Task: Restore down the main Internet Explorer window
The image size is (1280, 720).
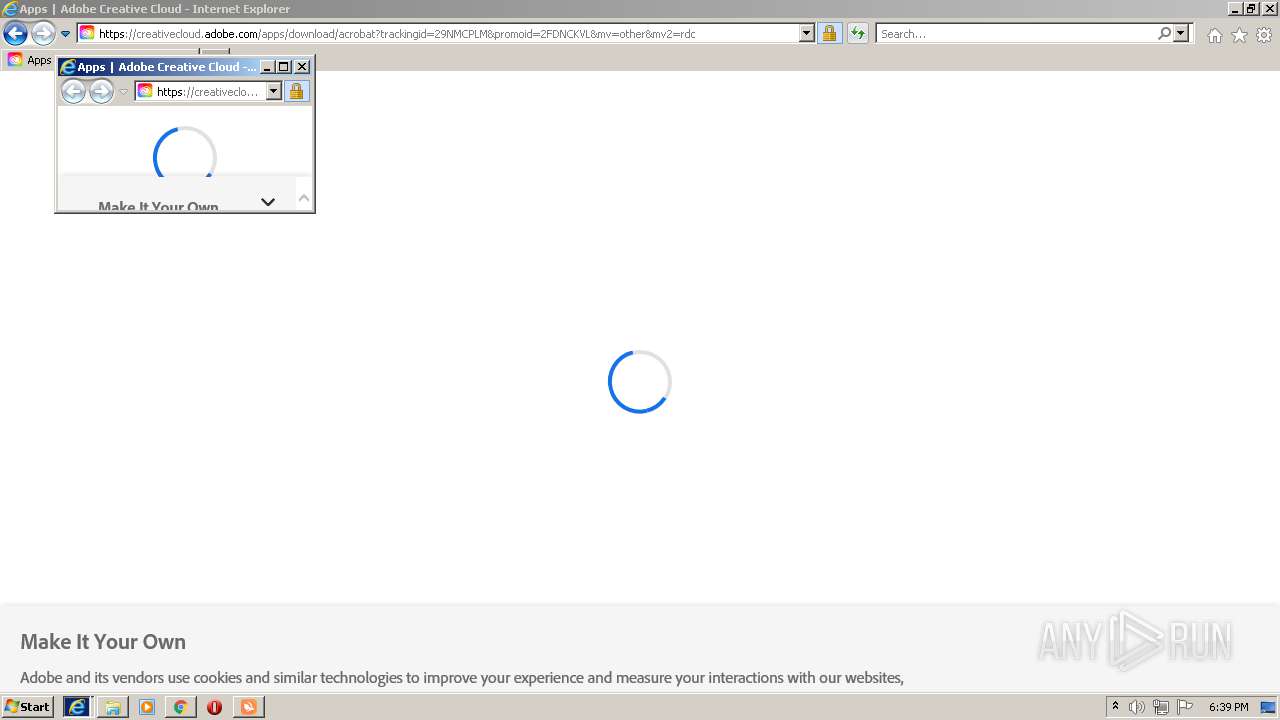Action: pyautogui.click(x=1251, y=8)
